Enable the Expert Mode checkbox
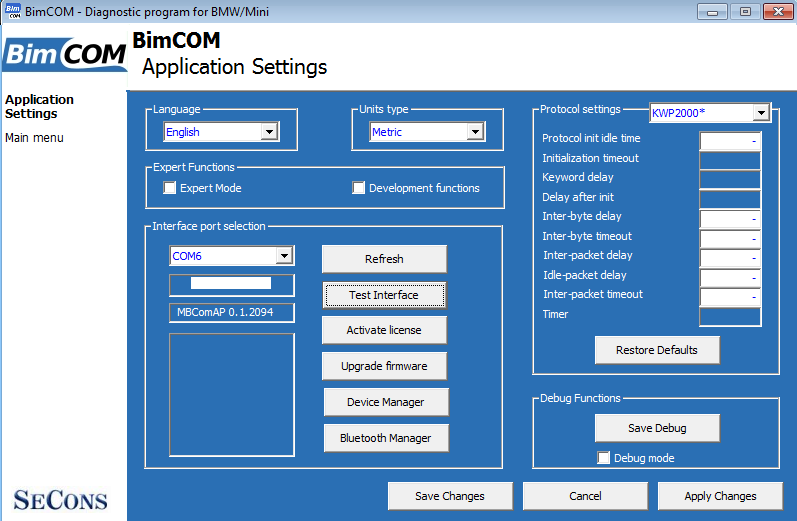797x521 pixels. pyautogui.click(x=169, y=188)
